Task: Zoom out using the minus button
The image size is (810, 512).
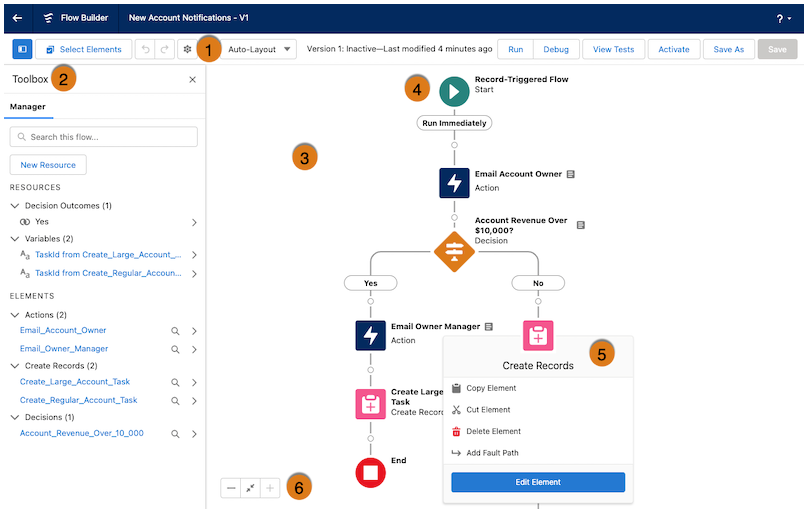Action: point(231,488)
